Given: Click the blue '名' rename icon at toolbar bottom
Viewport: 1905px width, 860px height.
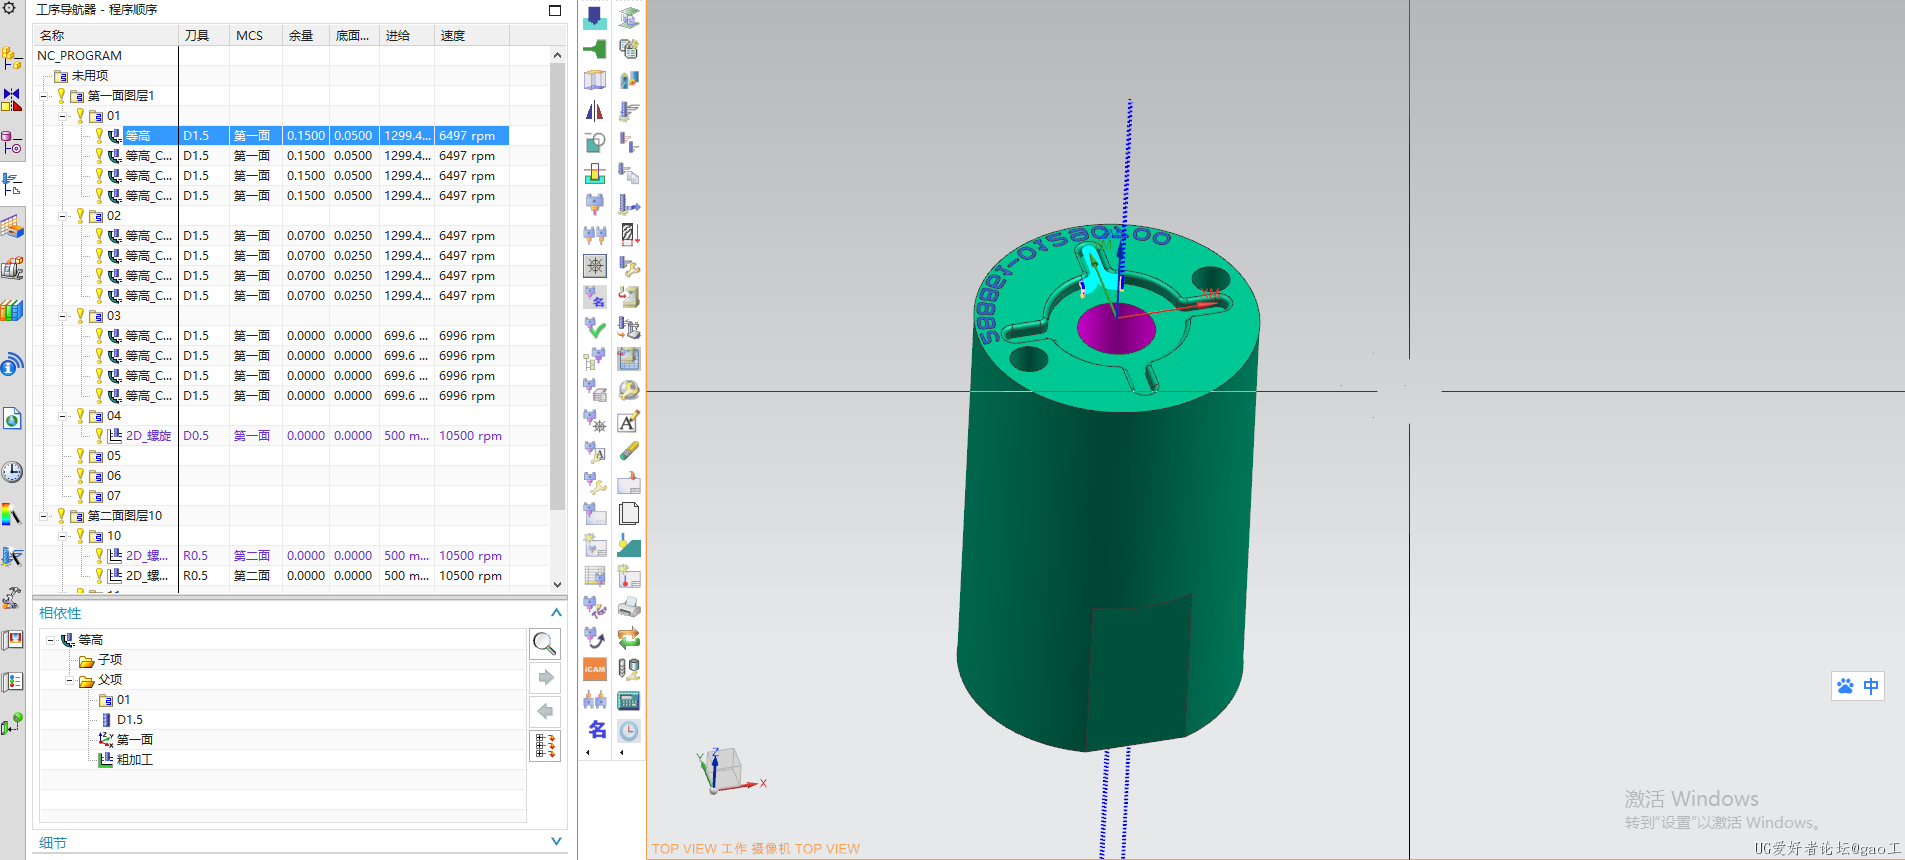Looking at the screenshot, I should coord(597,730).
